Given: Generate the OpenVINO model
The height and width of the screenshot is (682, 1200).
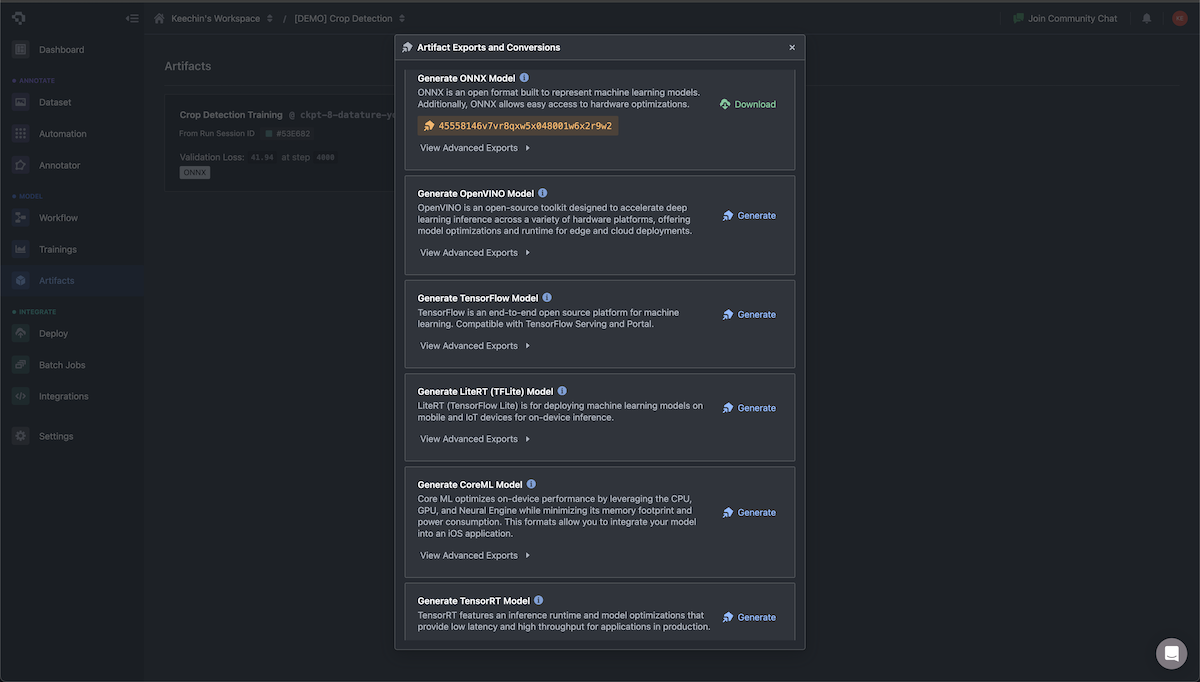Looking at the screenshot, I should [749, 215].
